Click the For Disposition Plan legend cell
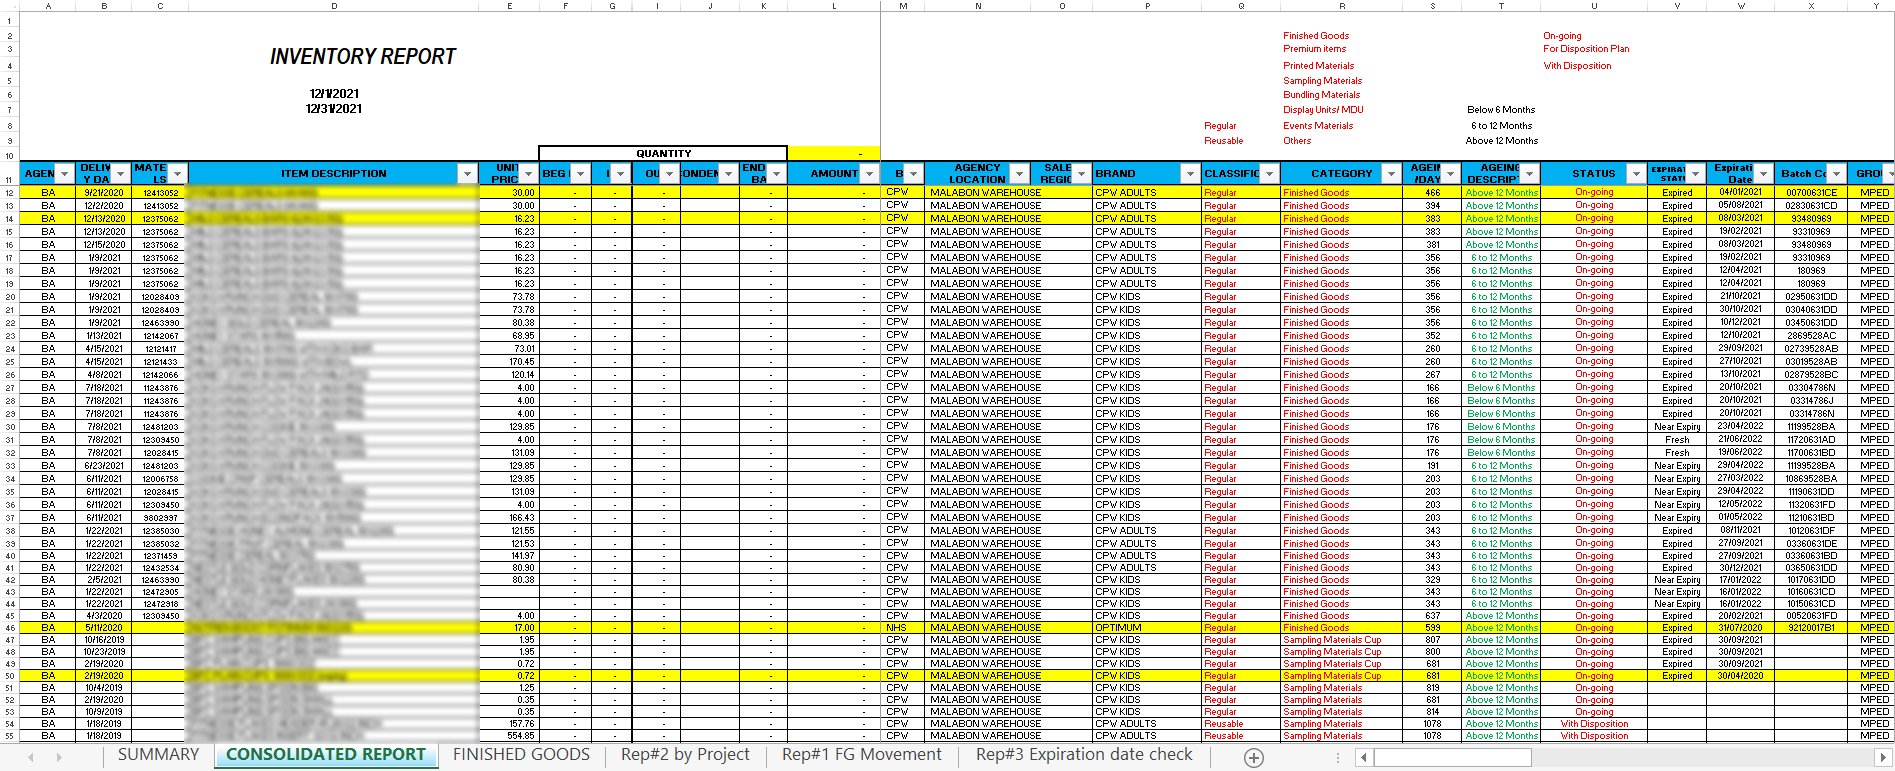This screenshot has width=1895, height=771. [x=1586, y=49]
